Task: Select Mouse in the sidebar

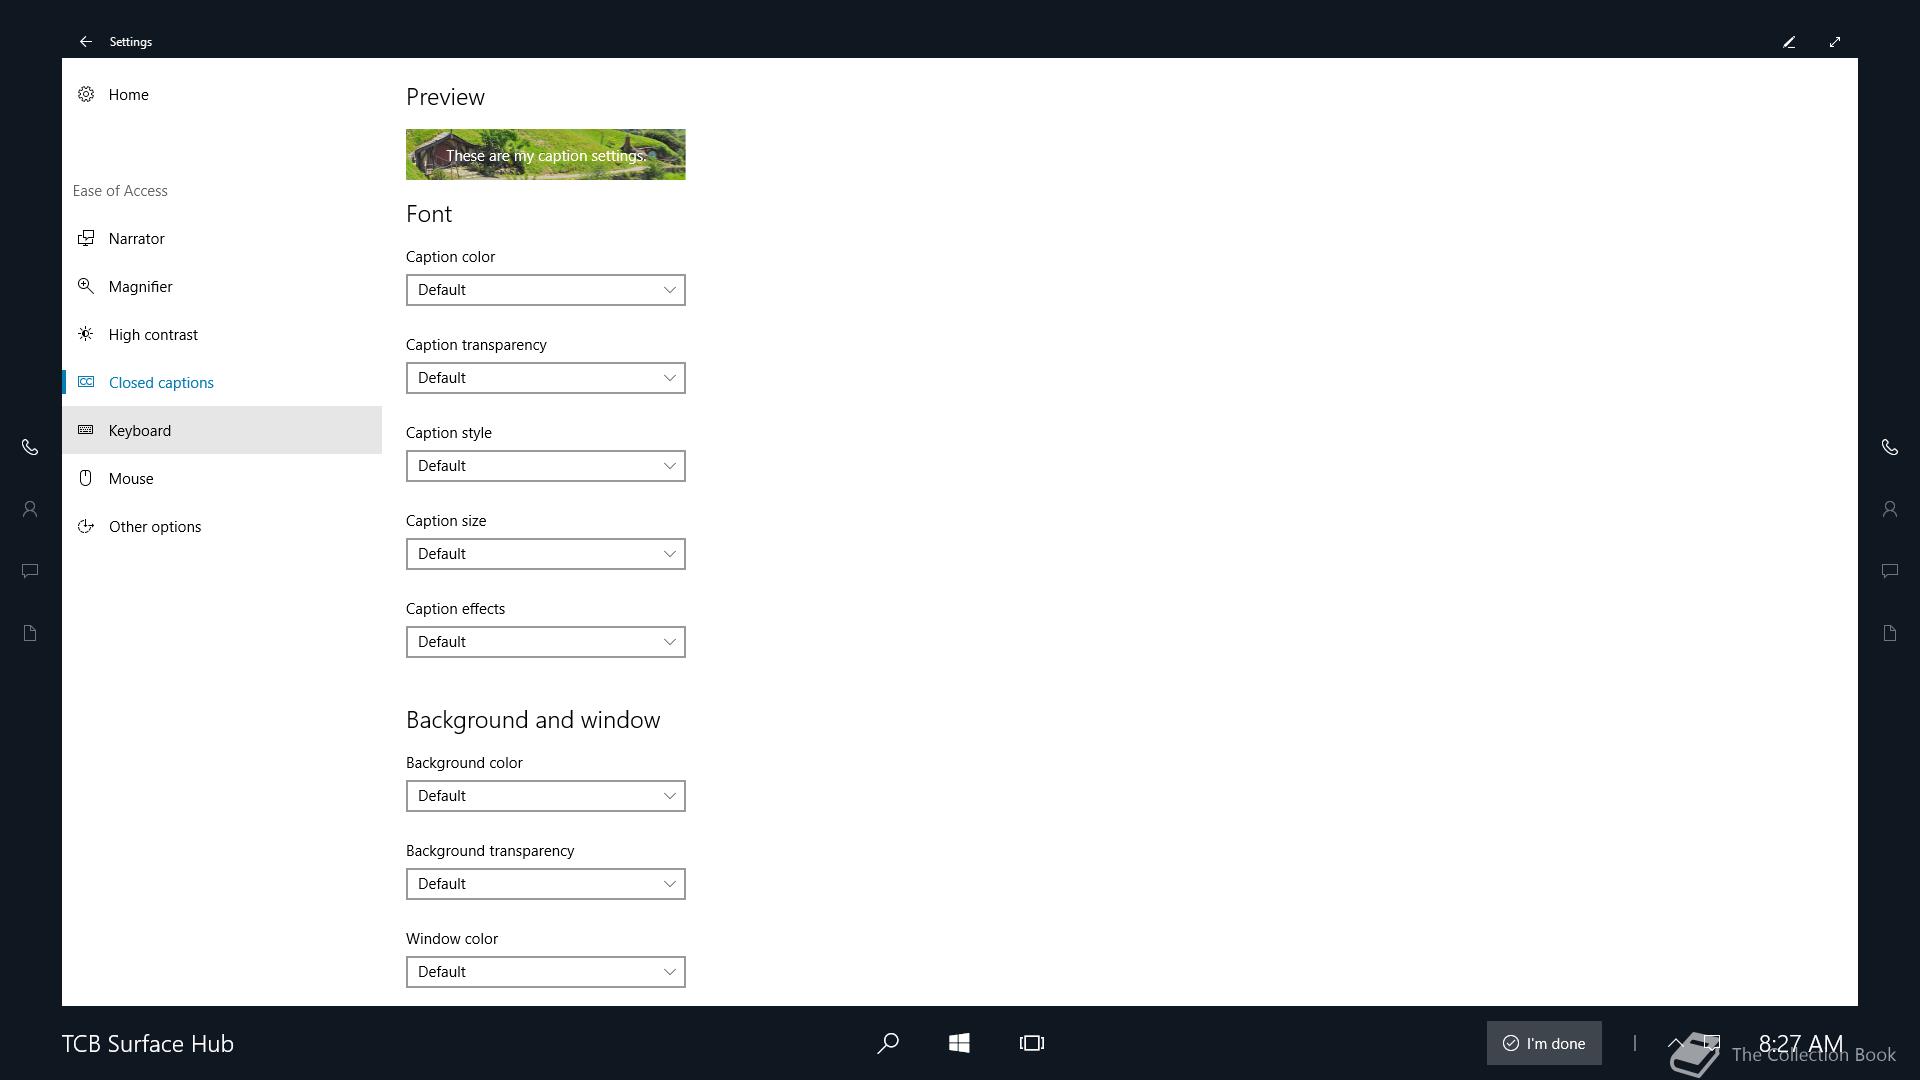Action: pos(222,478)
